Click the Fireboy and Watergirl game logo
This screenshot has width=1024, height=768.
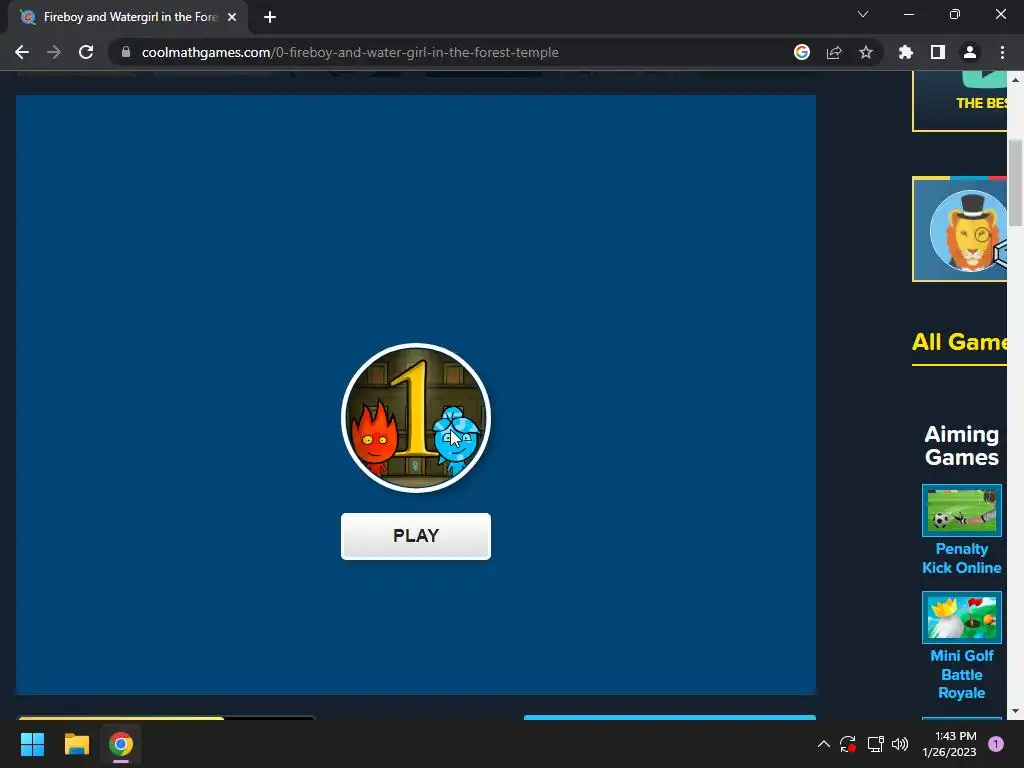415,417
